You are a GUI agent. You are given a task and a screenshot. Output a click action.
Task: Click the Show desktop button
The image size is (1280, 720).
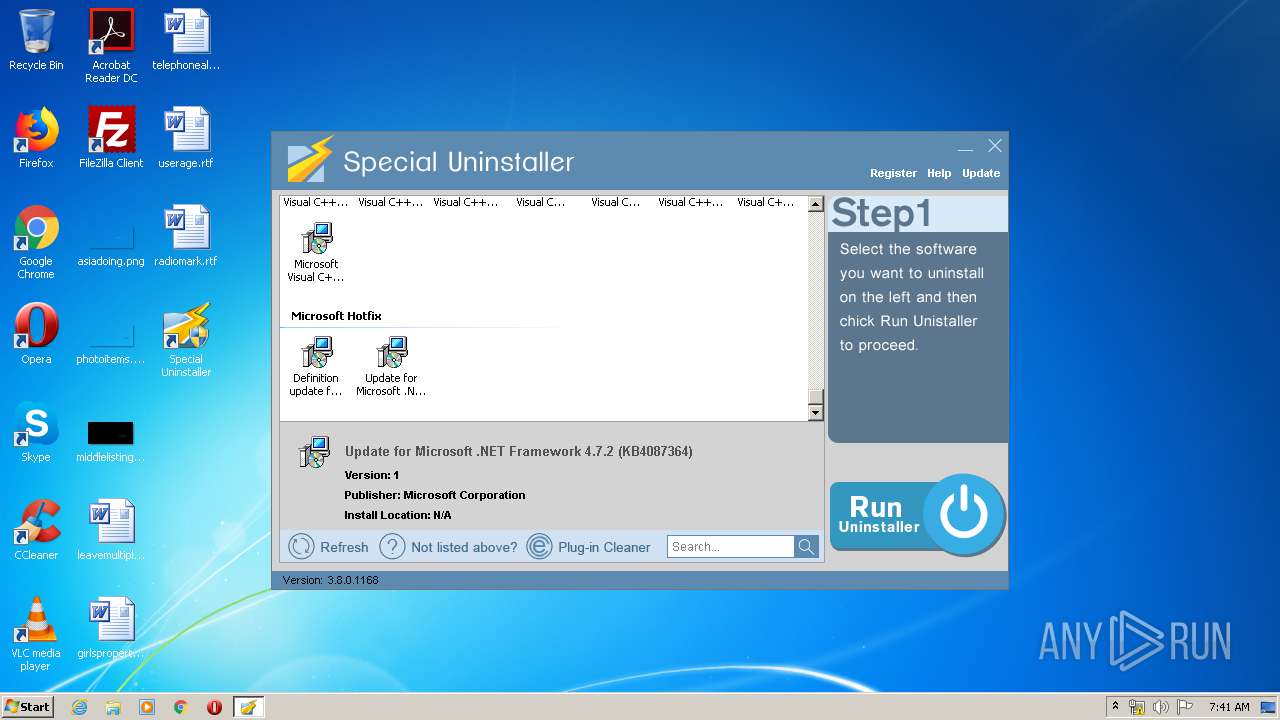click(x=1269, y=707)
